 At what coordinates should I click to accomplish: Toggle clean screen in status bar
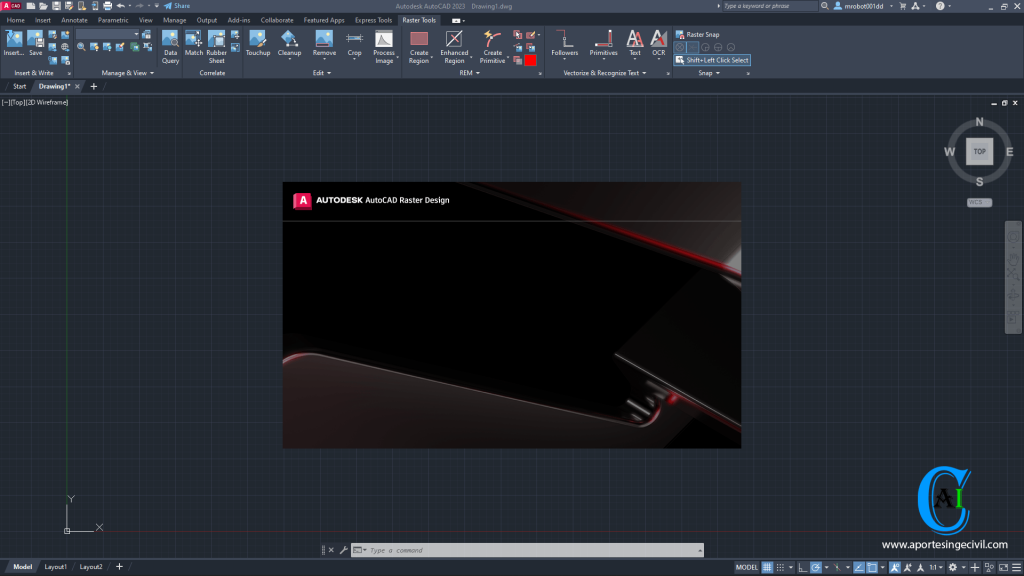pyautogui.click(x=1004, y=568)
